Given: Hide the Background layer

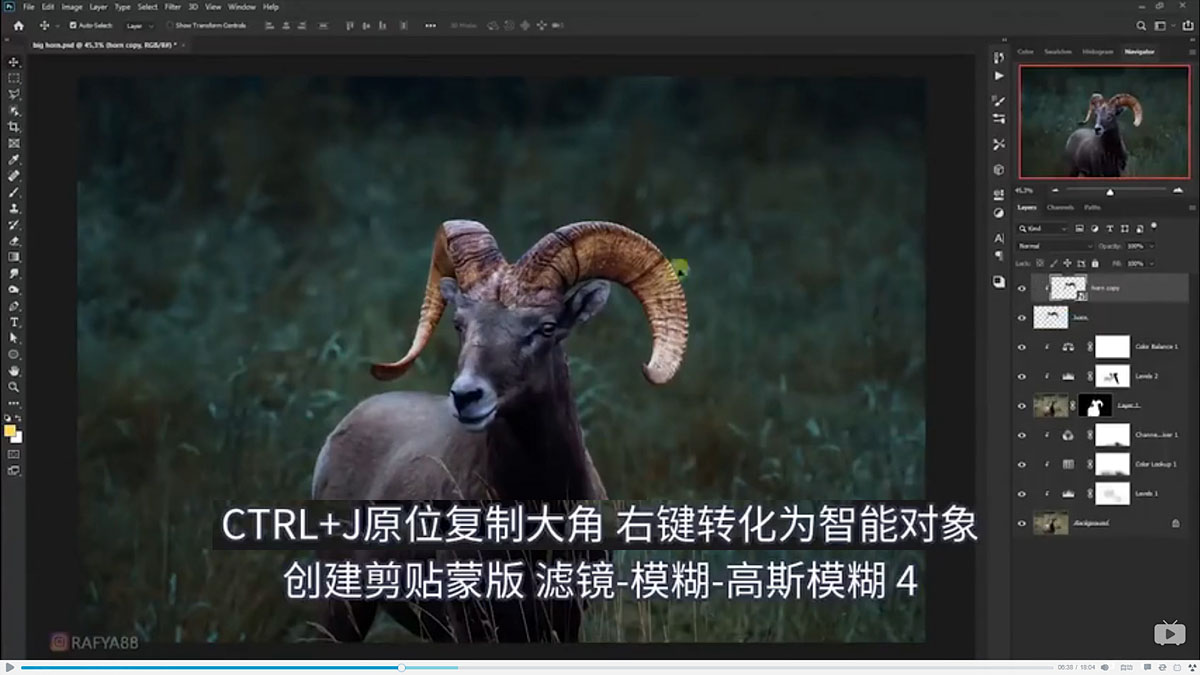Looking at the screenshot, I should [x=1022, y=521].
